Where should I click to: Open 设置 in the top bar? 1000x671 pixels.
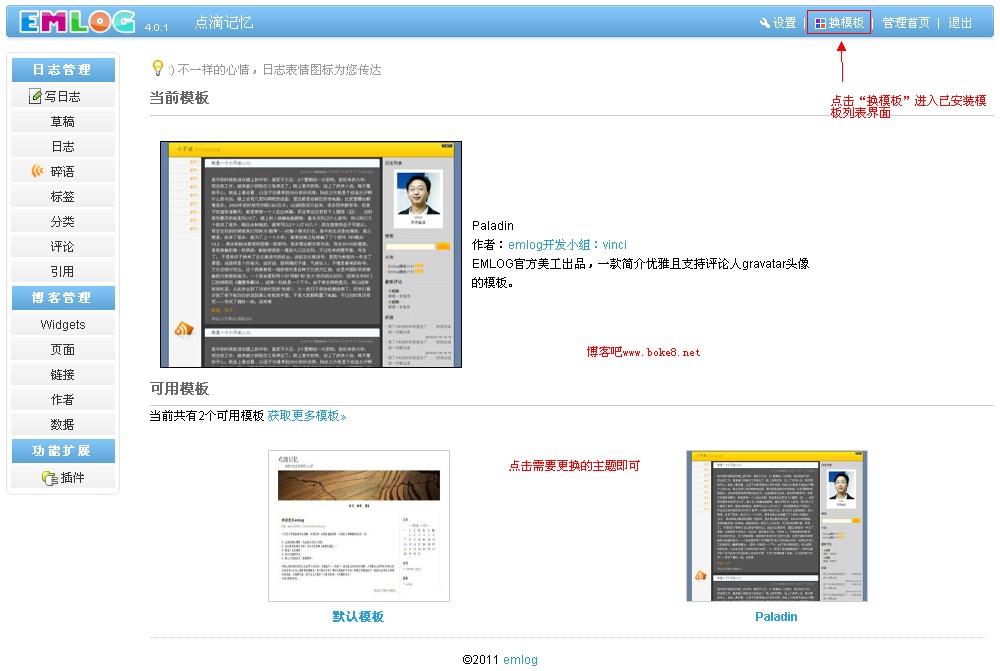coord(784,23)
